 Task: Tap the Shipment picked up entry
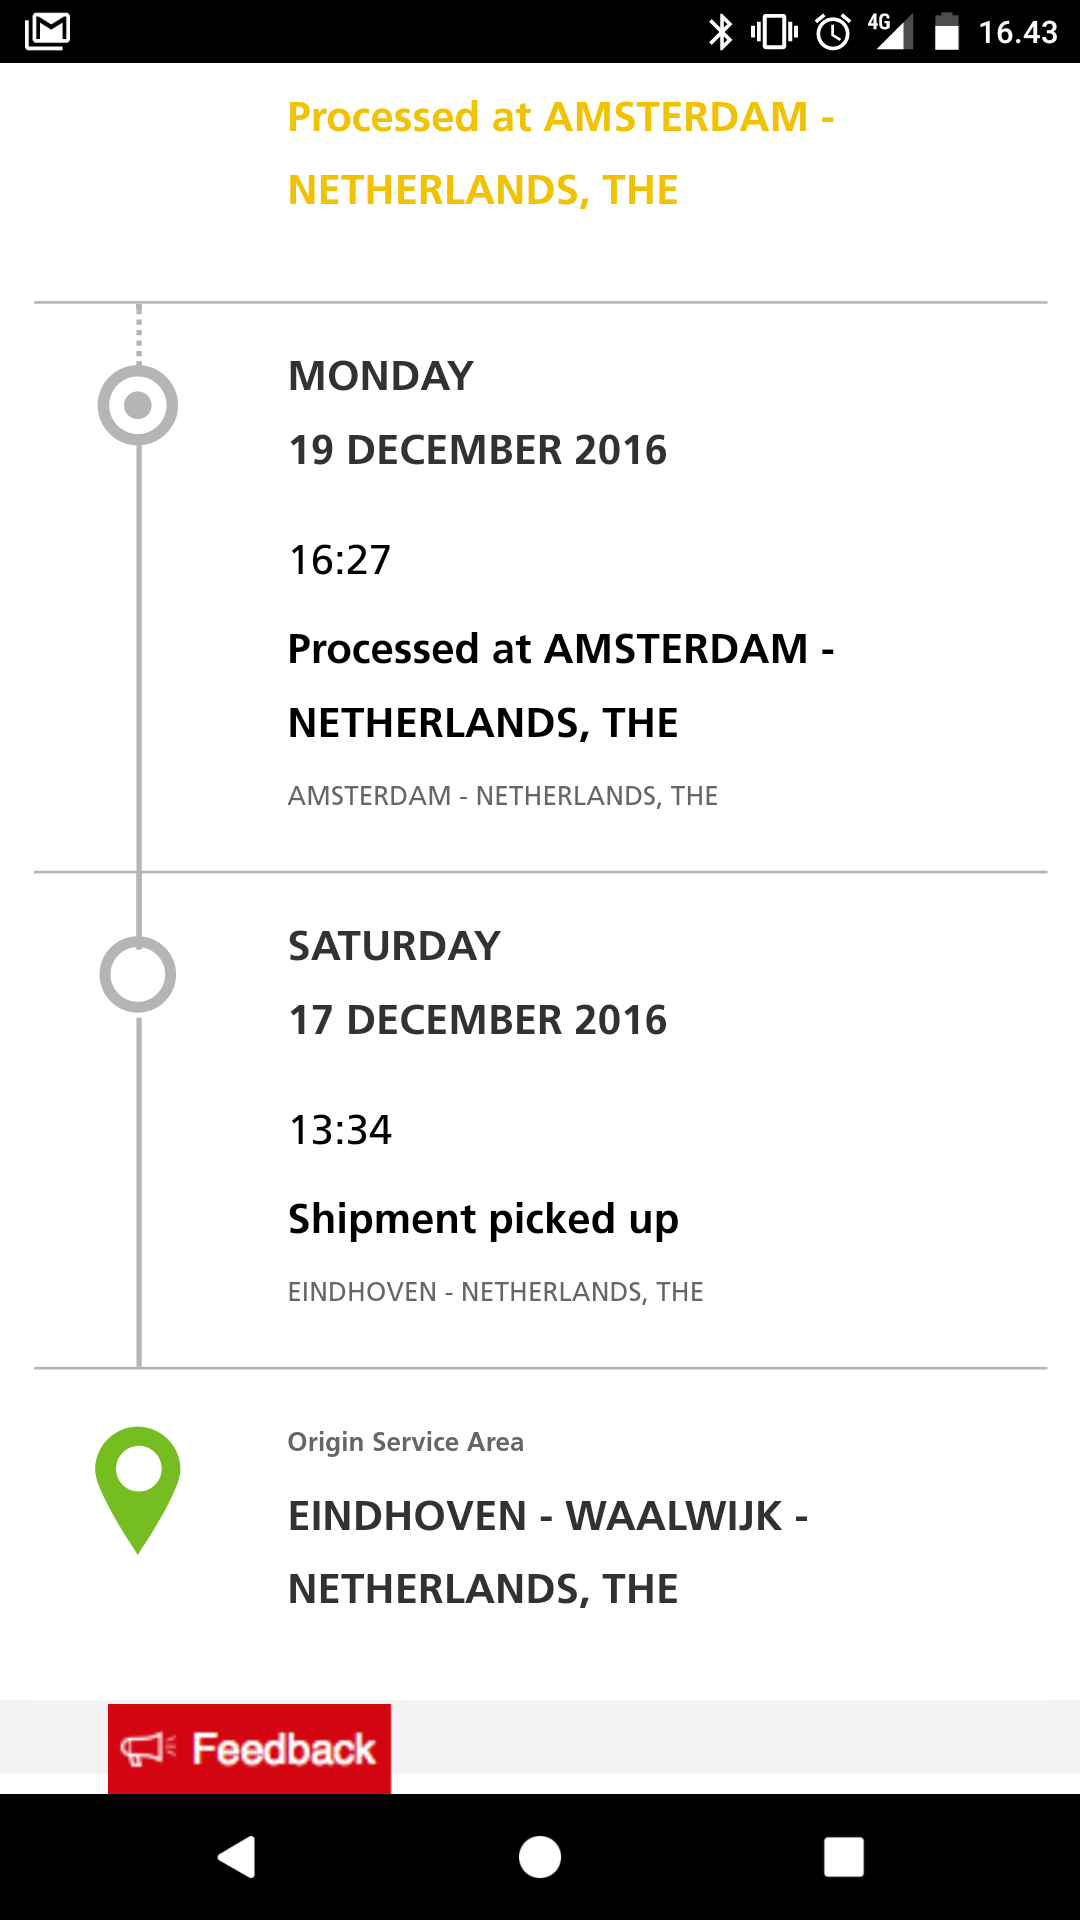tap(483, 1219)
